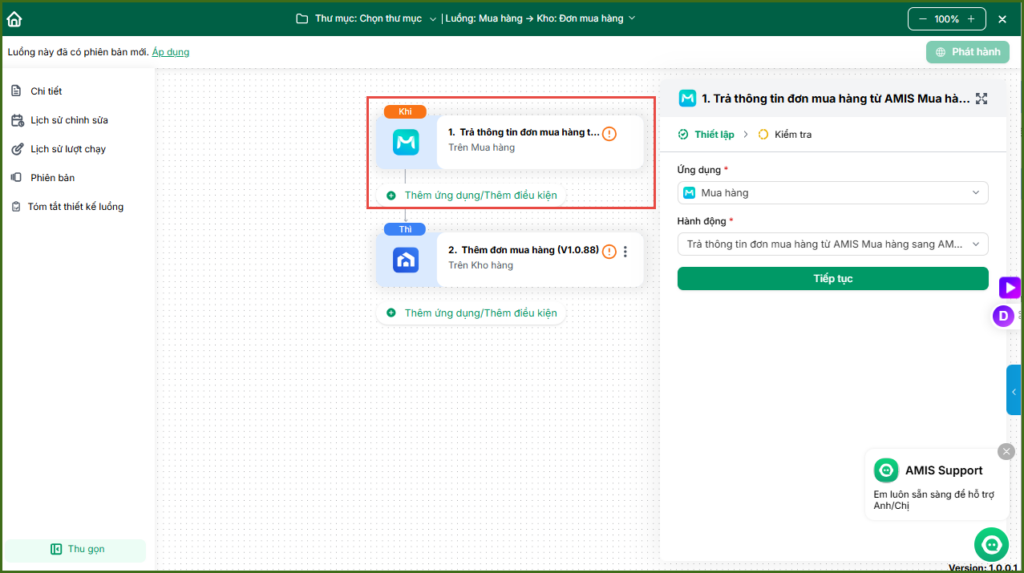Click the Chi tiết document icon
Viewport: 1024px width, 573px height.
16,91
